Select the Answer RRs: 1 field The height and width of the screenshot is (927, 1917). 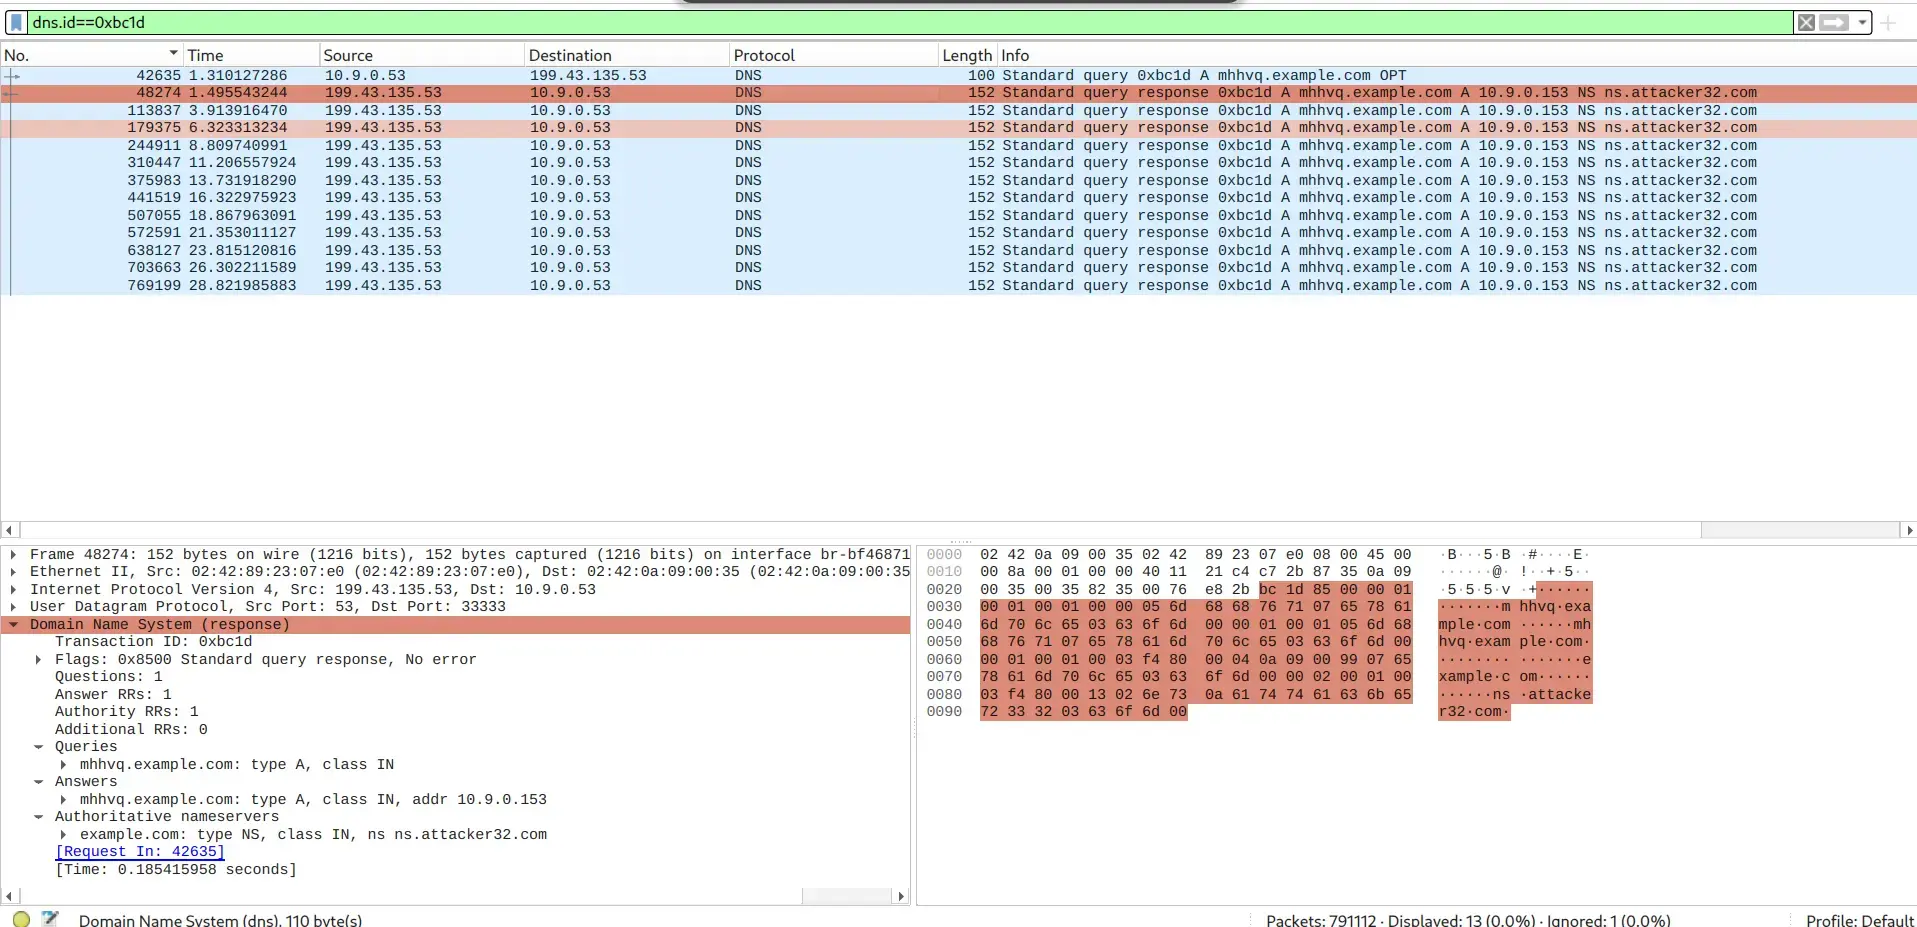(x=113, y=694)
